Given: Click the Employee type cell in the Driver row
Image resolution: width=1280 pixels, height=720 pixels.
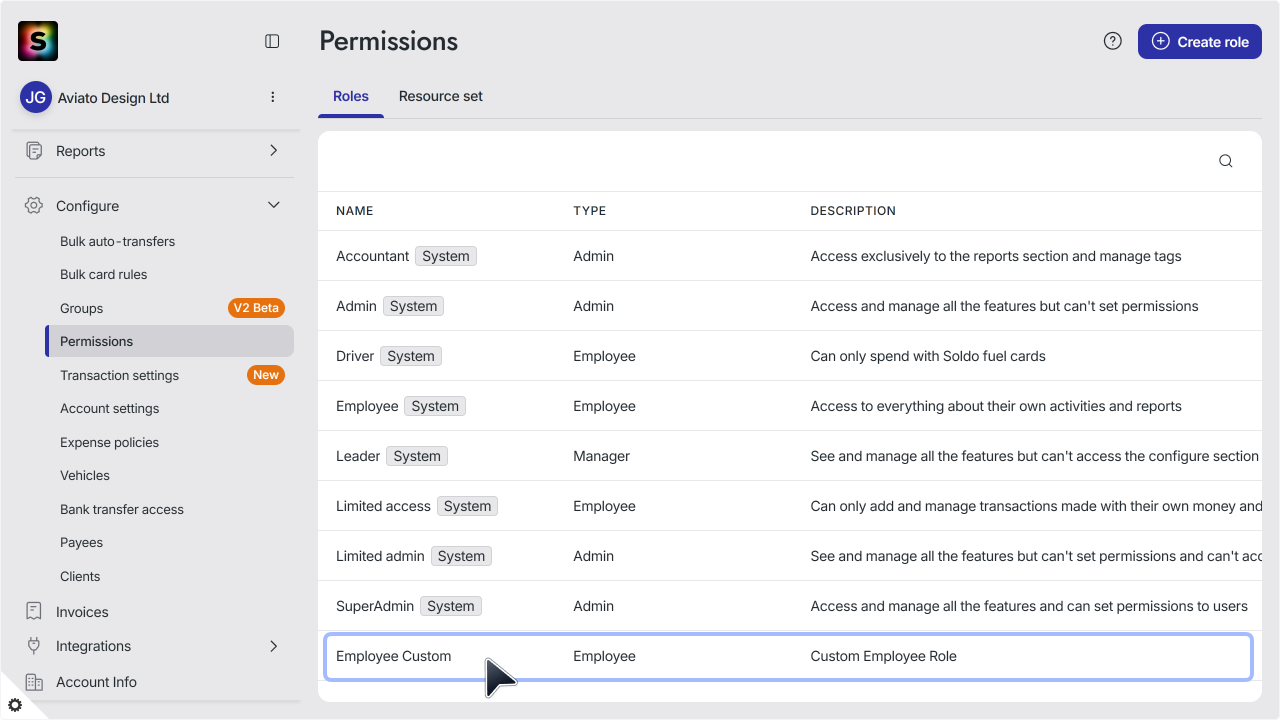Looking at the screenshot, I should click(x=605, y=356).
